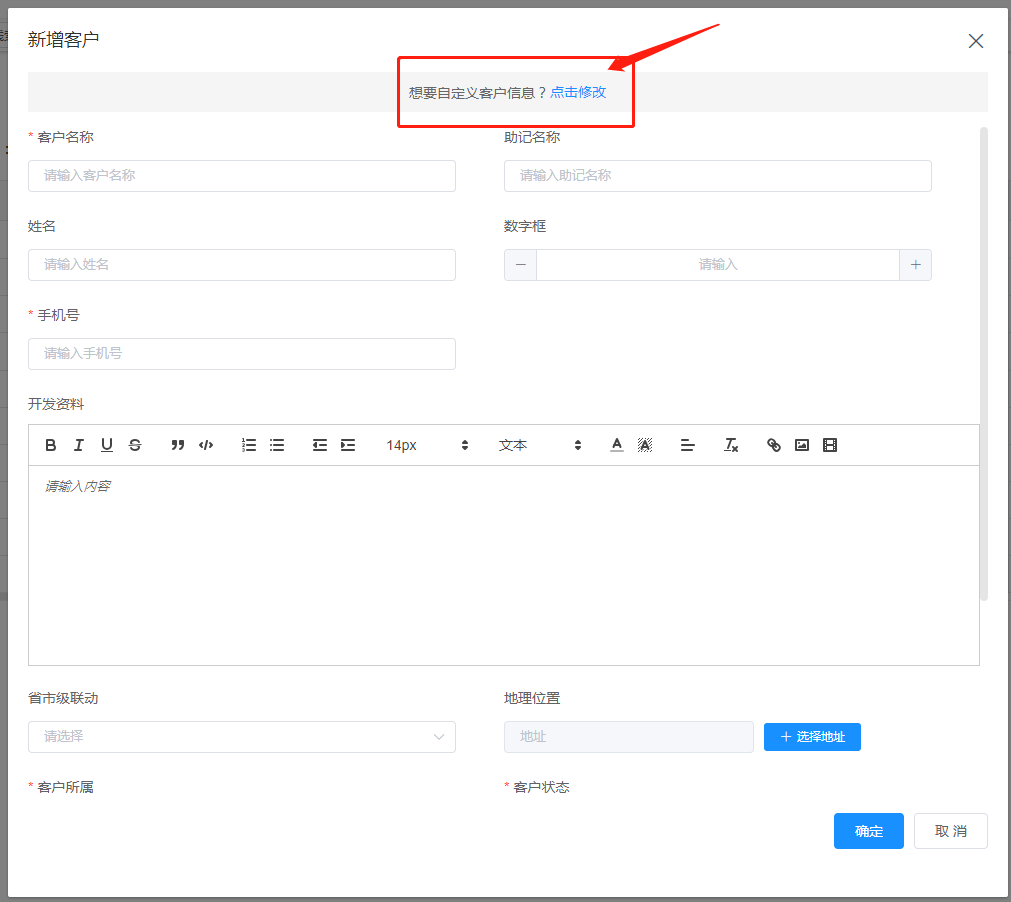Screen dimensions: 1011x902
Task: Apply italic formatting in the toolbar
Action: coord(79,445)
